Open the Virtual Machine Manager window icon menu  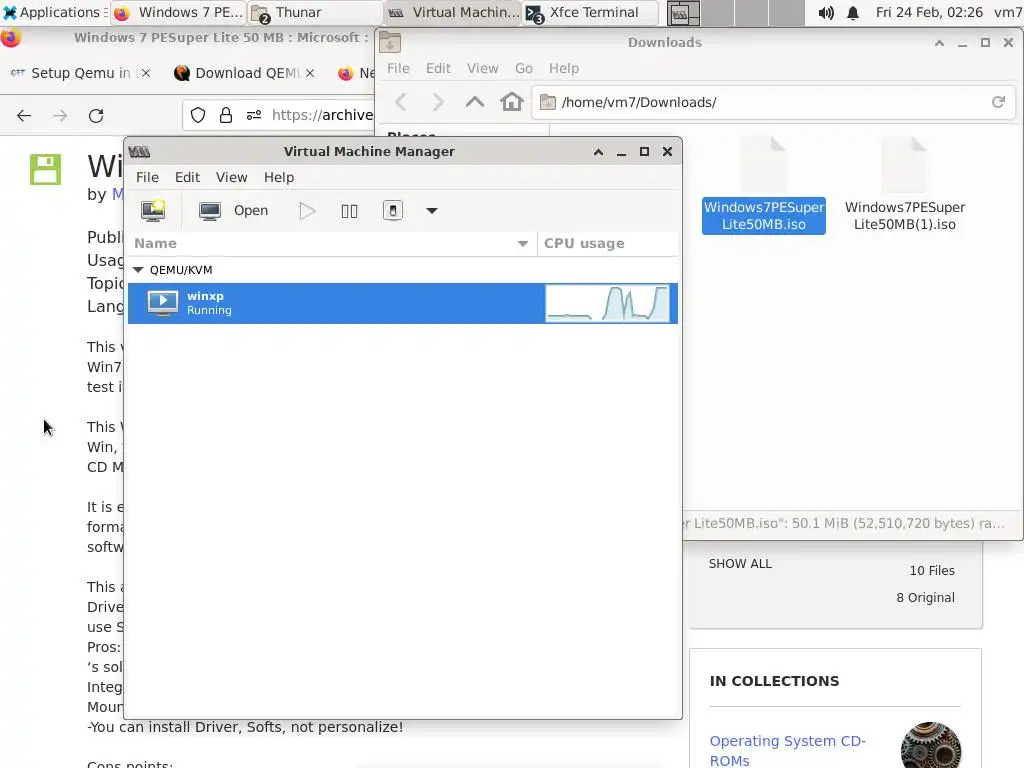(x=139, y=152)
